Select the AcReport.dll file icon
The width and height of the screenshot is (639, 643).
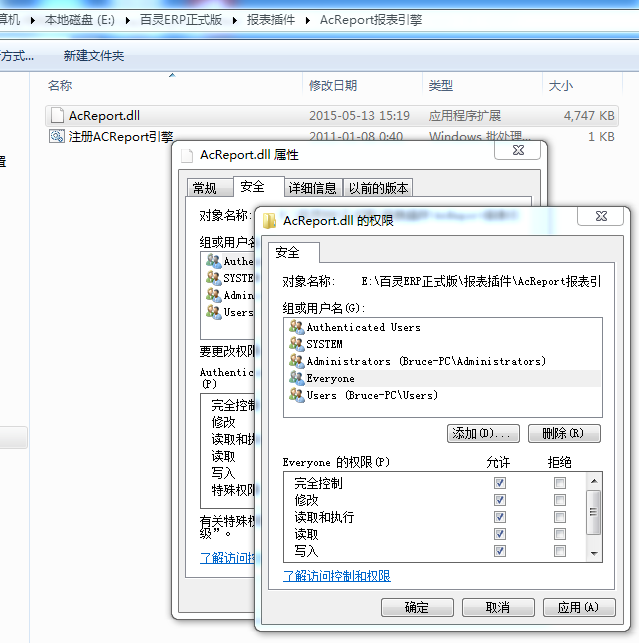coord(57,116)
